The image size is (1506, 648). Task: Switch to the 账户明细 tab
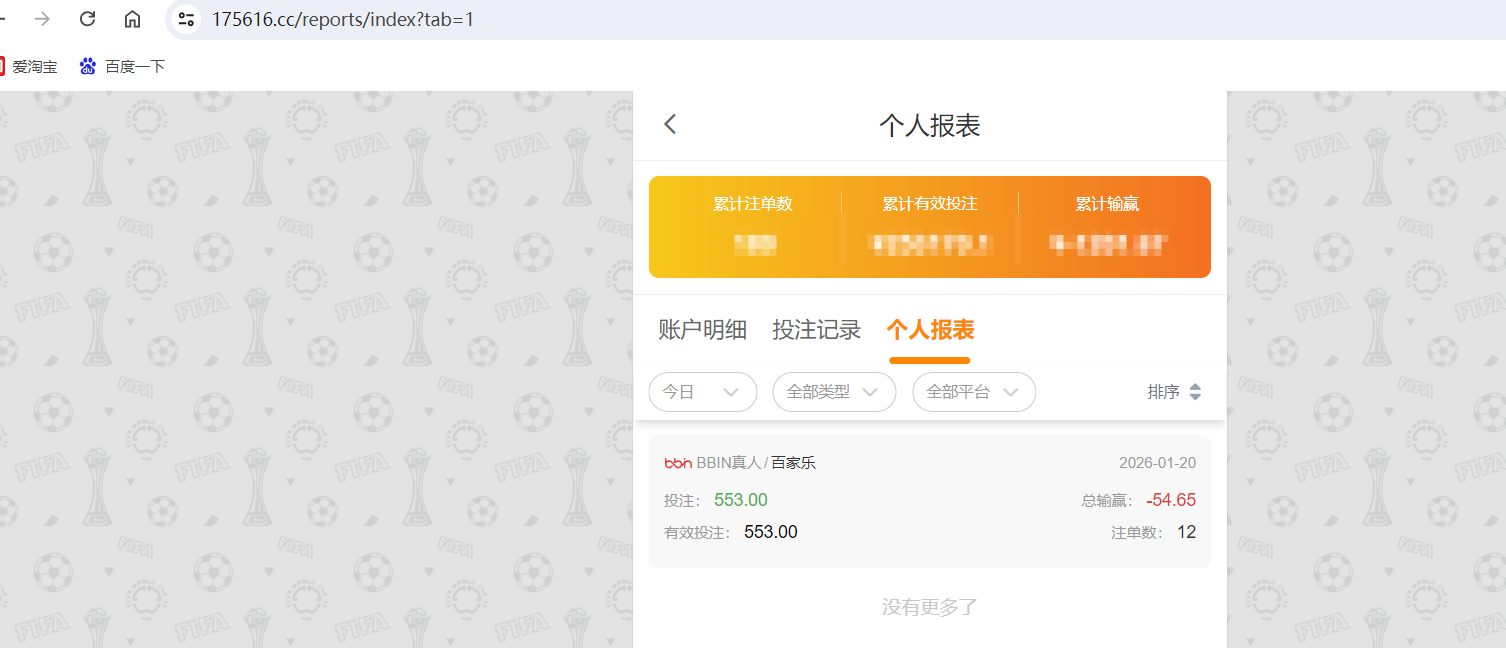(703, 330)
